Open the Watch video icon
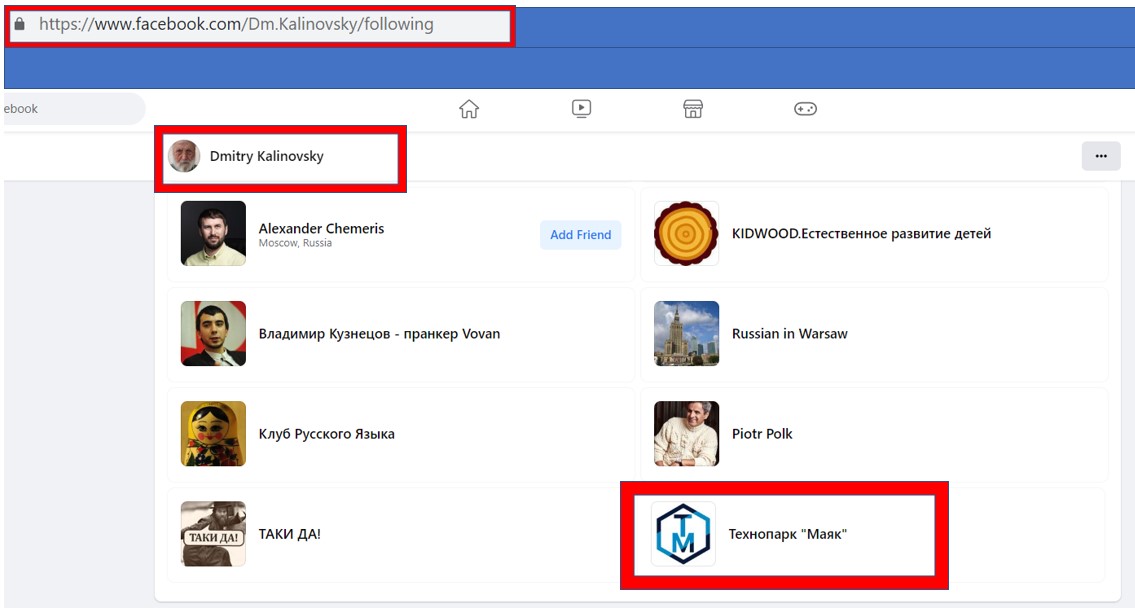Image resolution: width=1135 pixels, height=608 pixels. [581, 109]
